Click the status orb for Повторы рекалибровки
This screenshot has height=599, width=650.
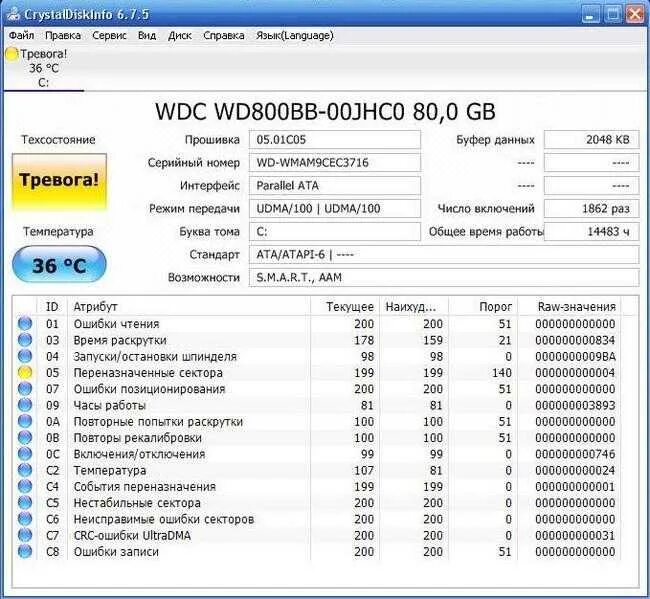coord(25,438)
